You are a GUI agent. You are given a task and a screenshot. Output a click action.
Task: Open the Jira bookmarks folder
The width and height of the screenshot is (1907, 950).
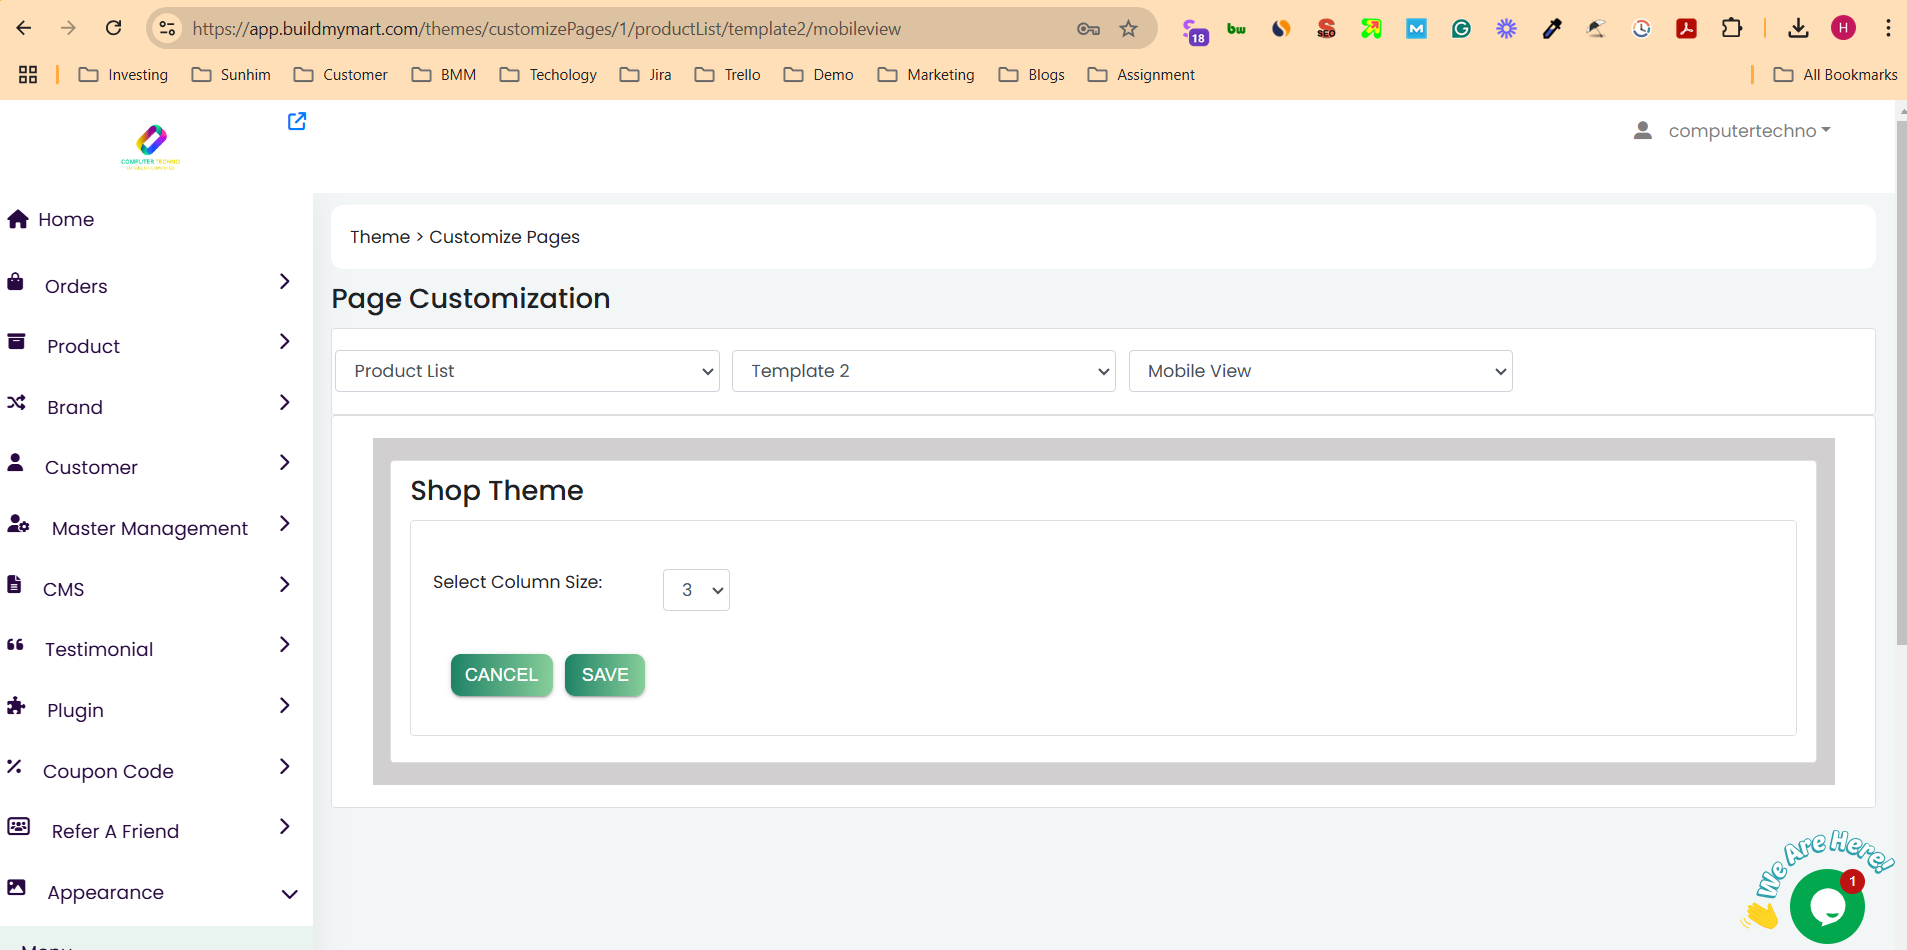click(646, 75)
